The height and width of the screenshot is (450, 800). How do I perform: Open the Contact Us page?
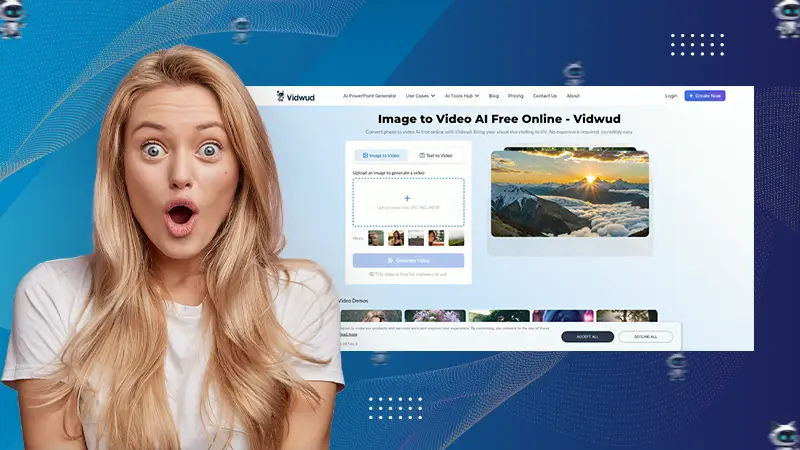[545, 96]
